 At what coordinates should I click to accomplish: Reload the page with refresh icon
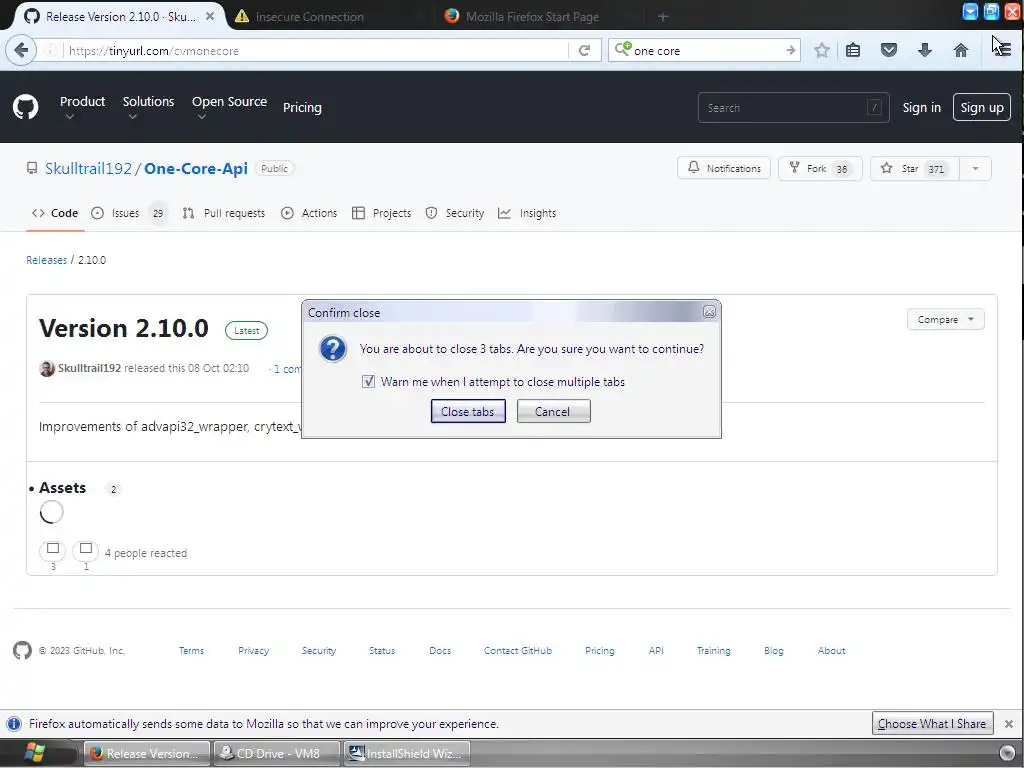coord(584,50)
